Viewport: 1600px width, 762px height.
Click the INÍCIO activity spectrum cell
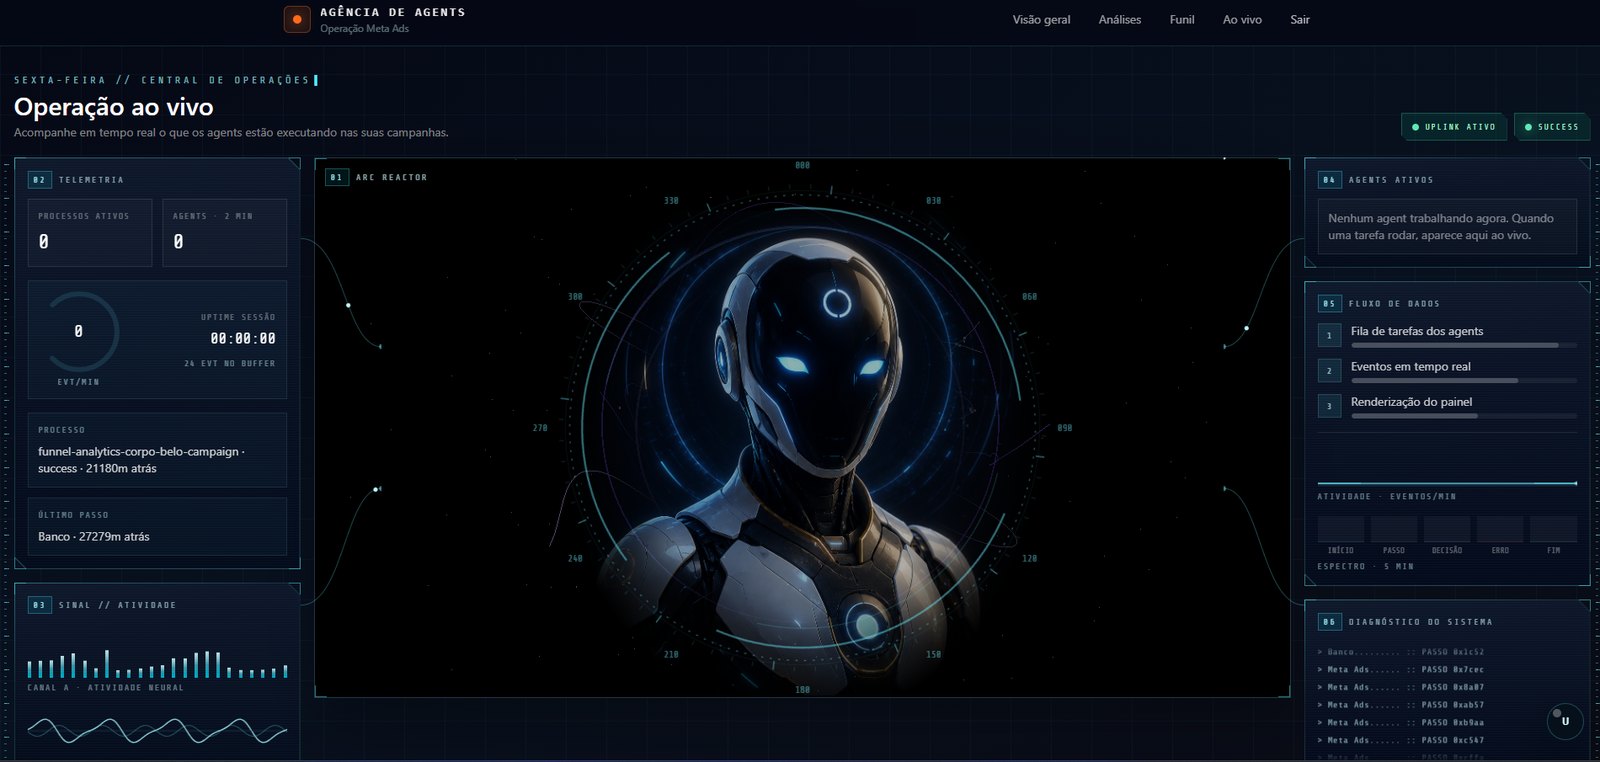1341,529
